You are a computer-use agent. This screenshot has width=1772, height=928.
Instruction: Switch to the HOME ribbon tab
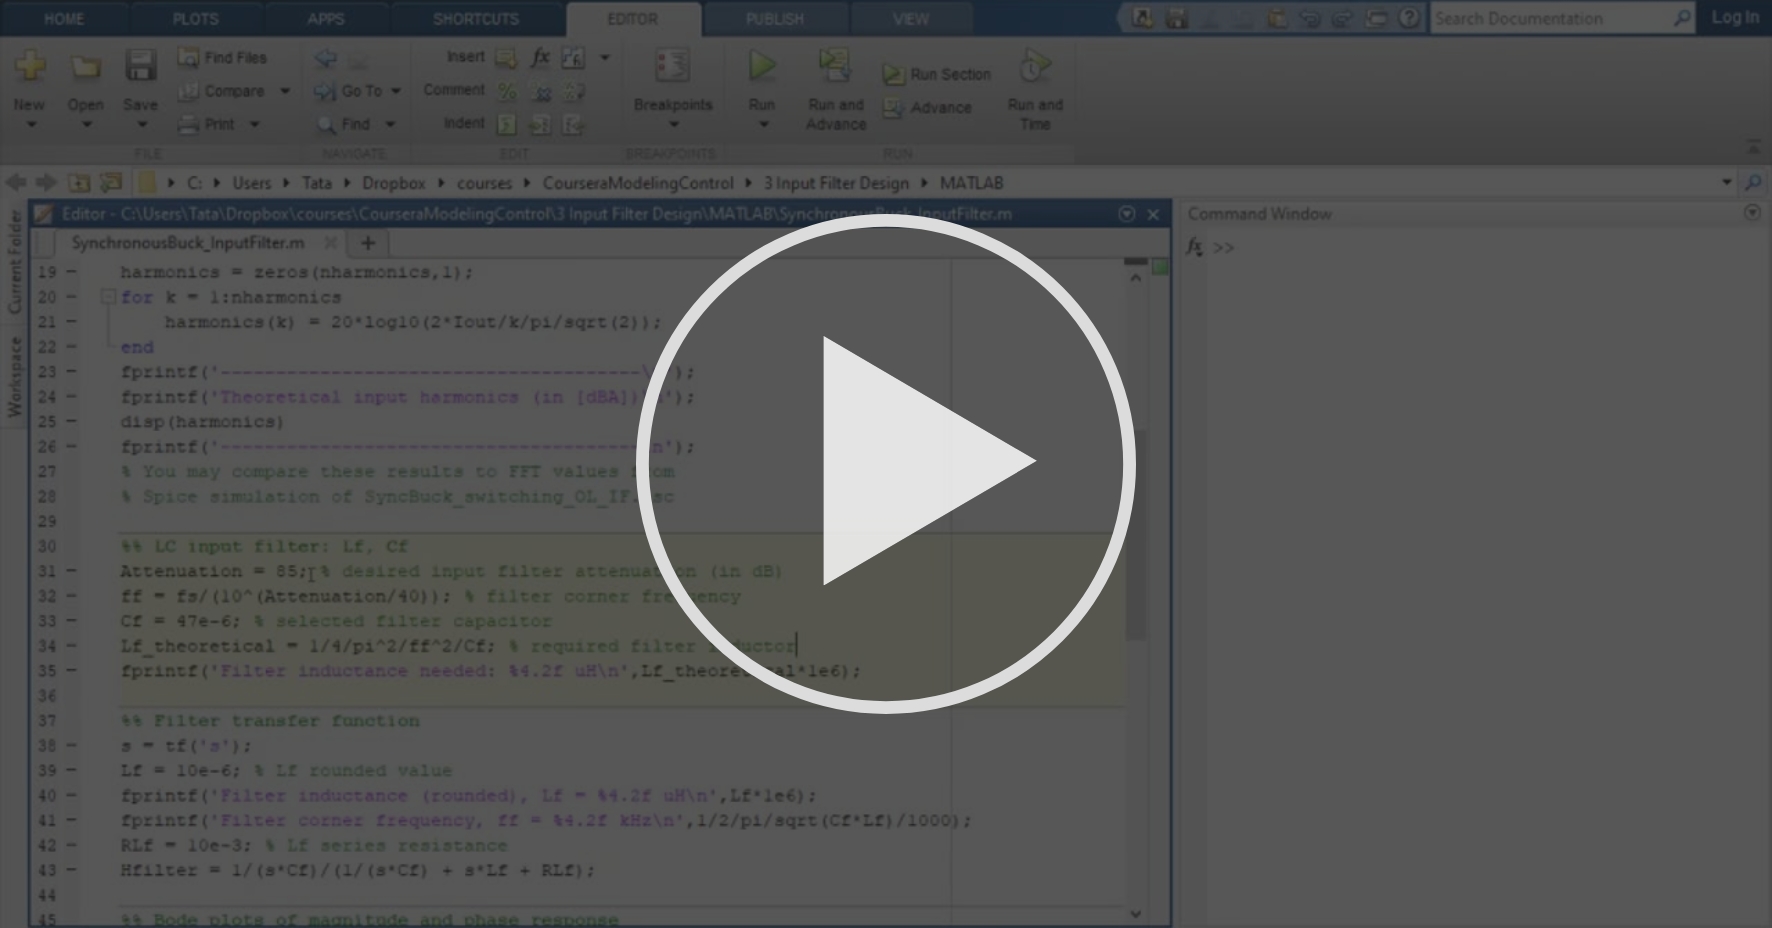click(x=63, y=18)
